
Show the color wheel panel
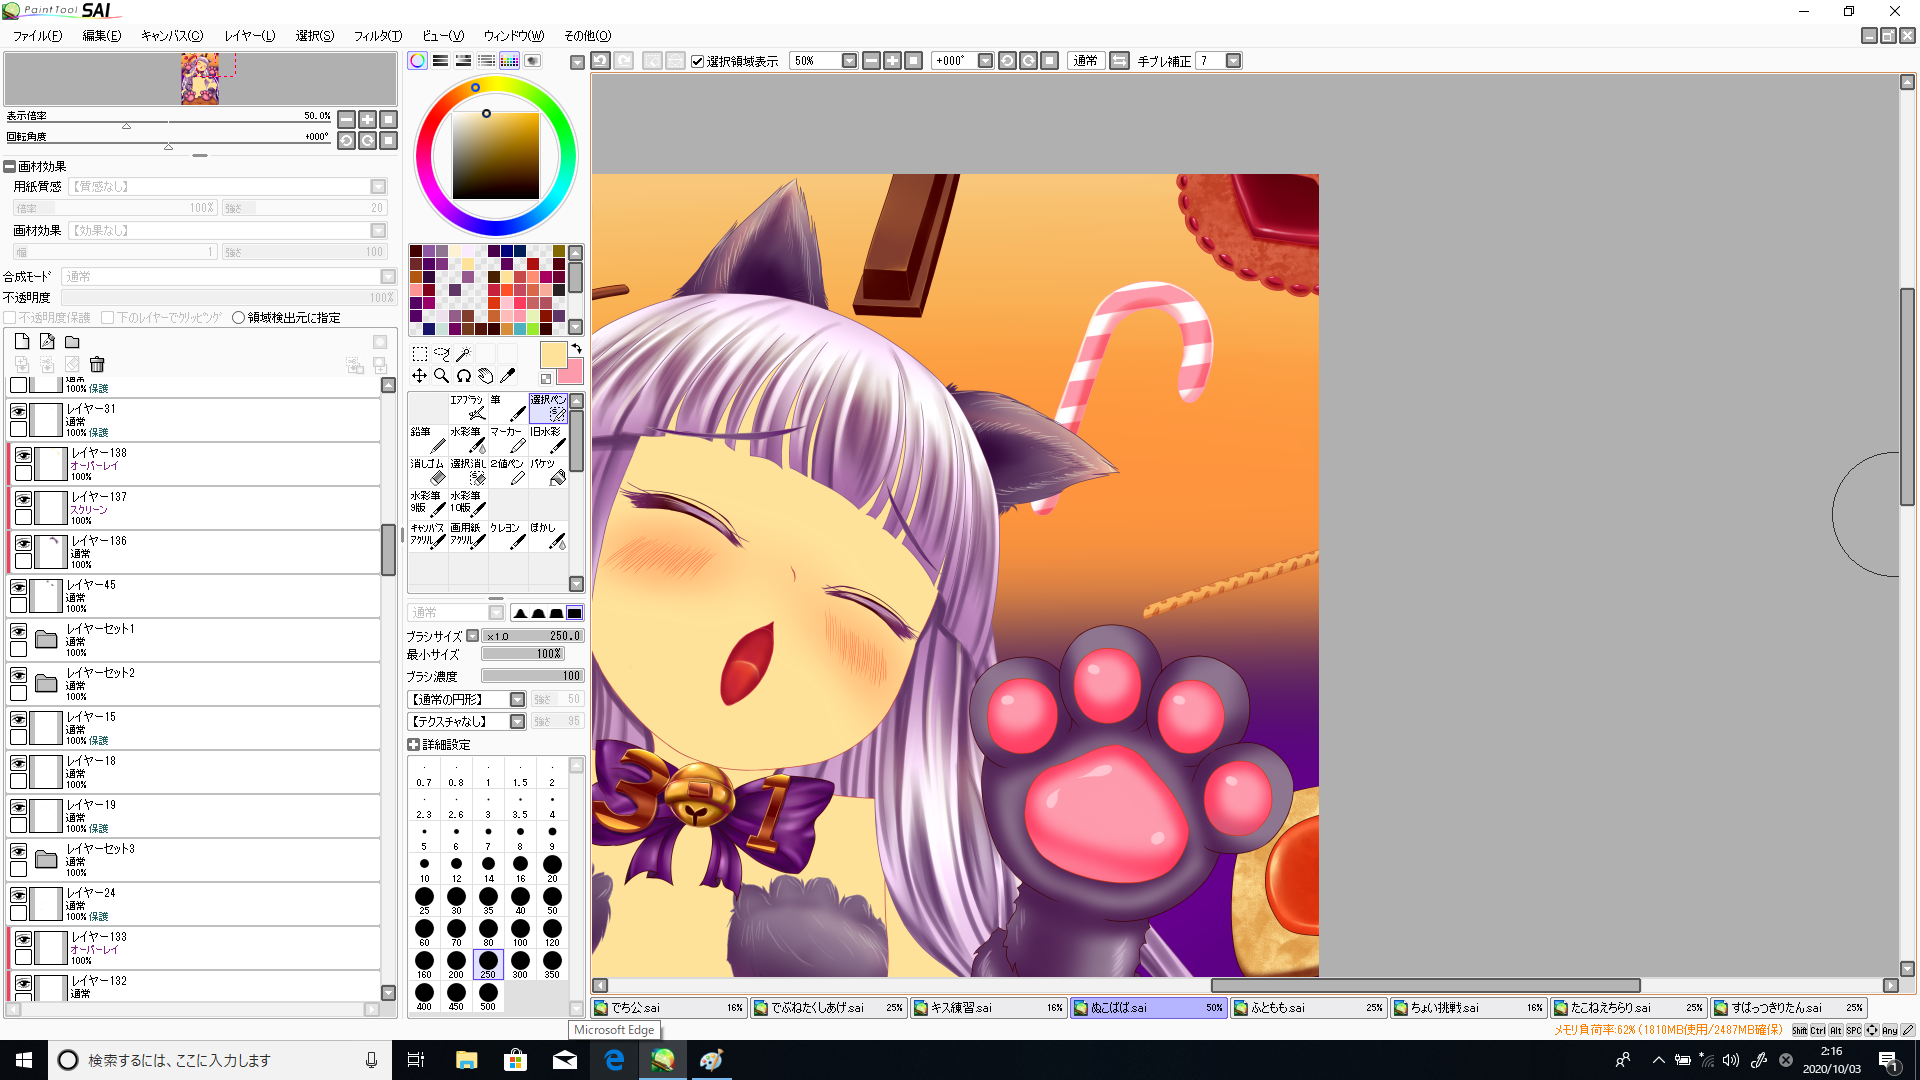418,61
